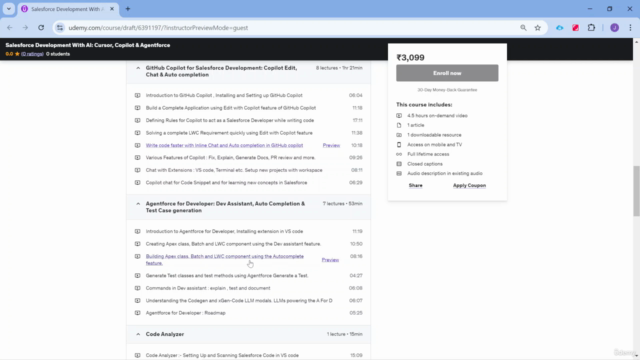Screen dimensions: 640x360
Task: Click video icon beside Generate Test classes lecture
Action: [x=138, y=276]
